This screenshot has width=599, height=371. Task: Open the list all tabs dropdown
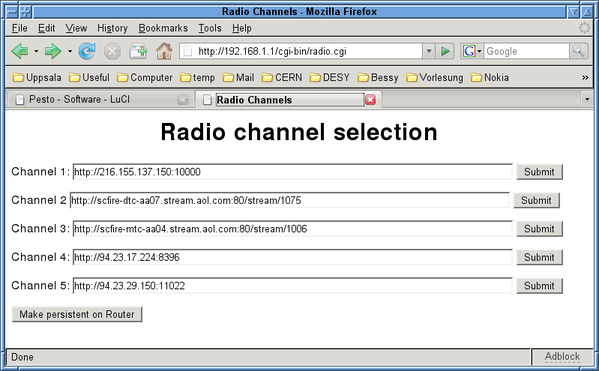[587, 100]
